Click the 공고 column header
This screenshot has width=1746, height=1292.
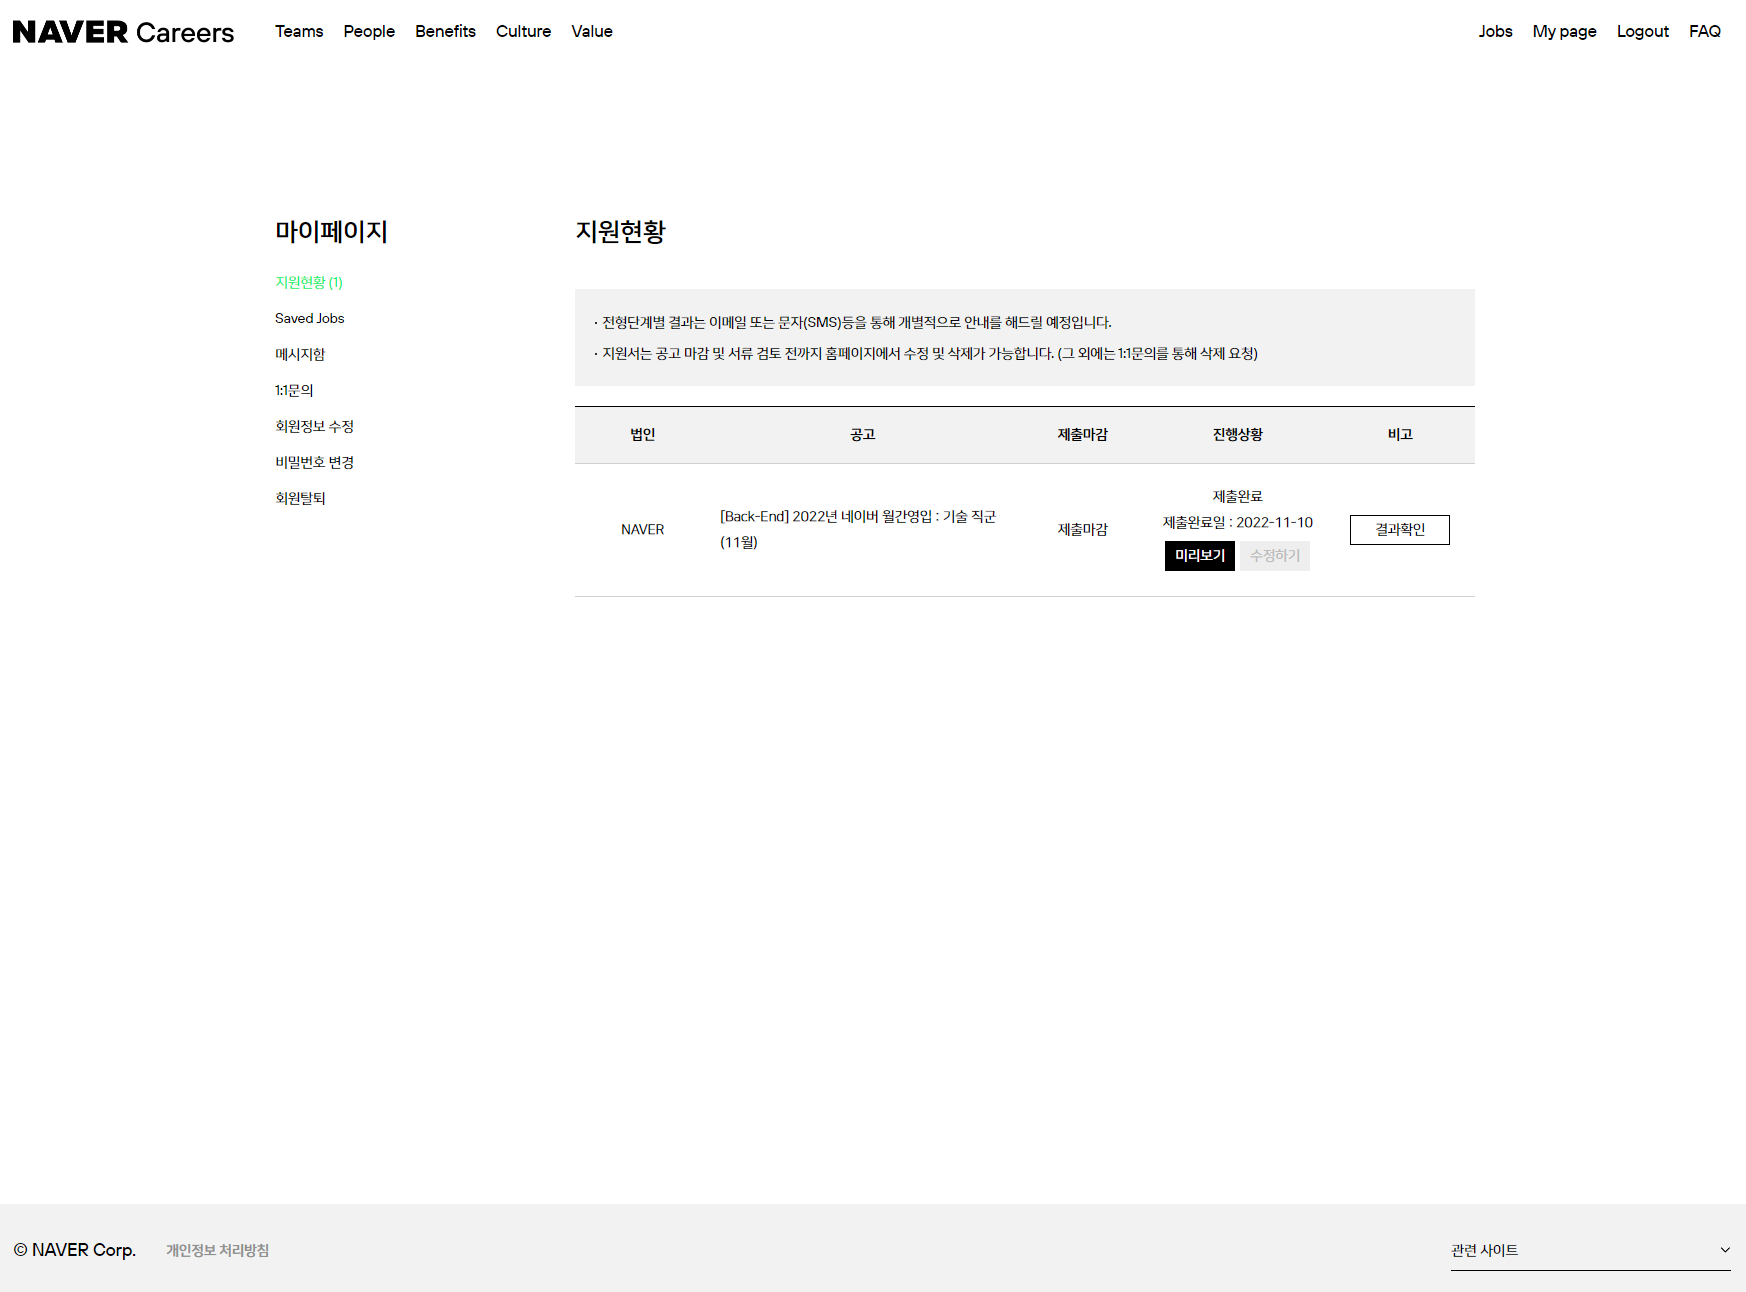pyautogui.click(x=862, y=434)
